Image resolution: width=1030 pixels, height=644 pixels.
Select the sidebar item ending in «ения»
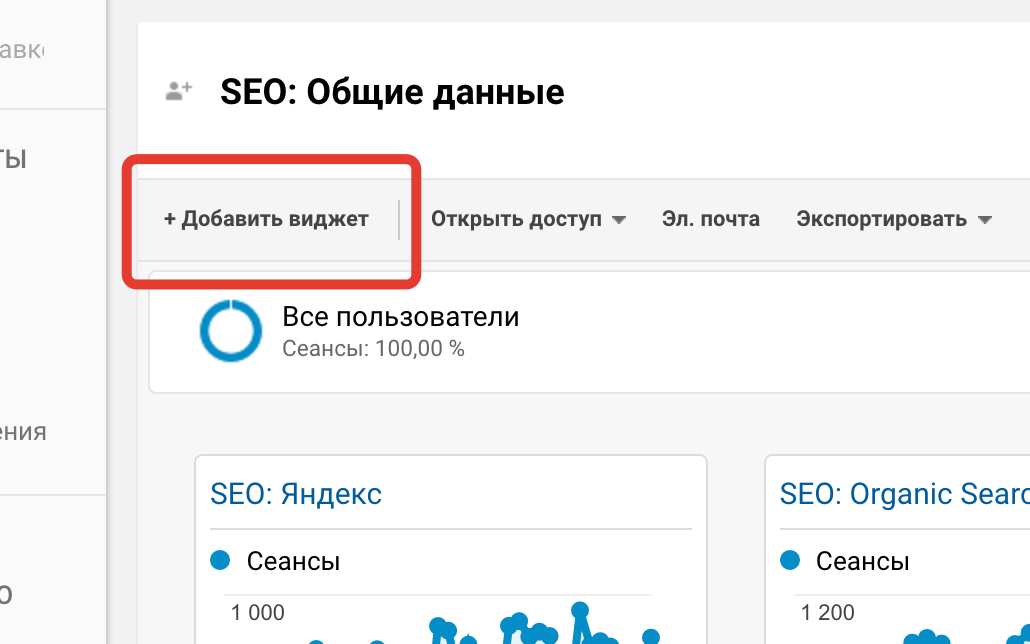tap(24, 432)
